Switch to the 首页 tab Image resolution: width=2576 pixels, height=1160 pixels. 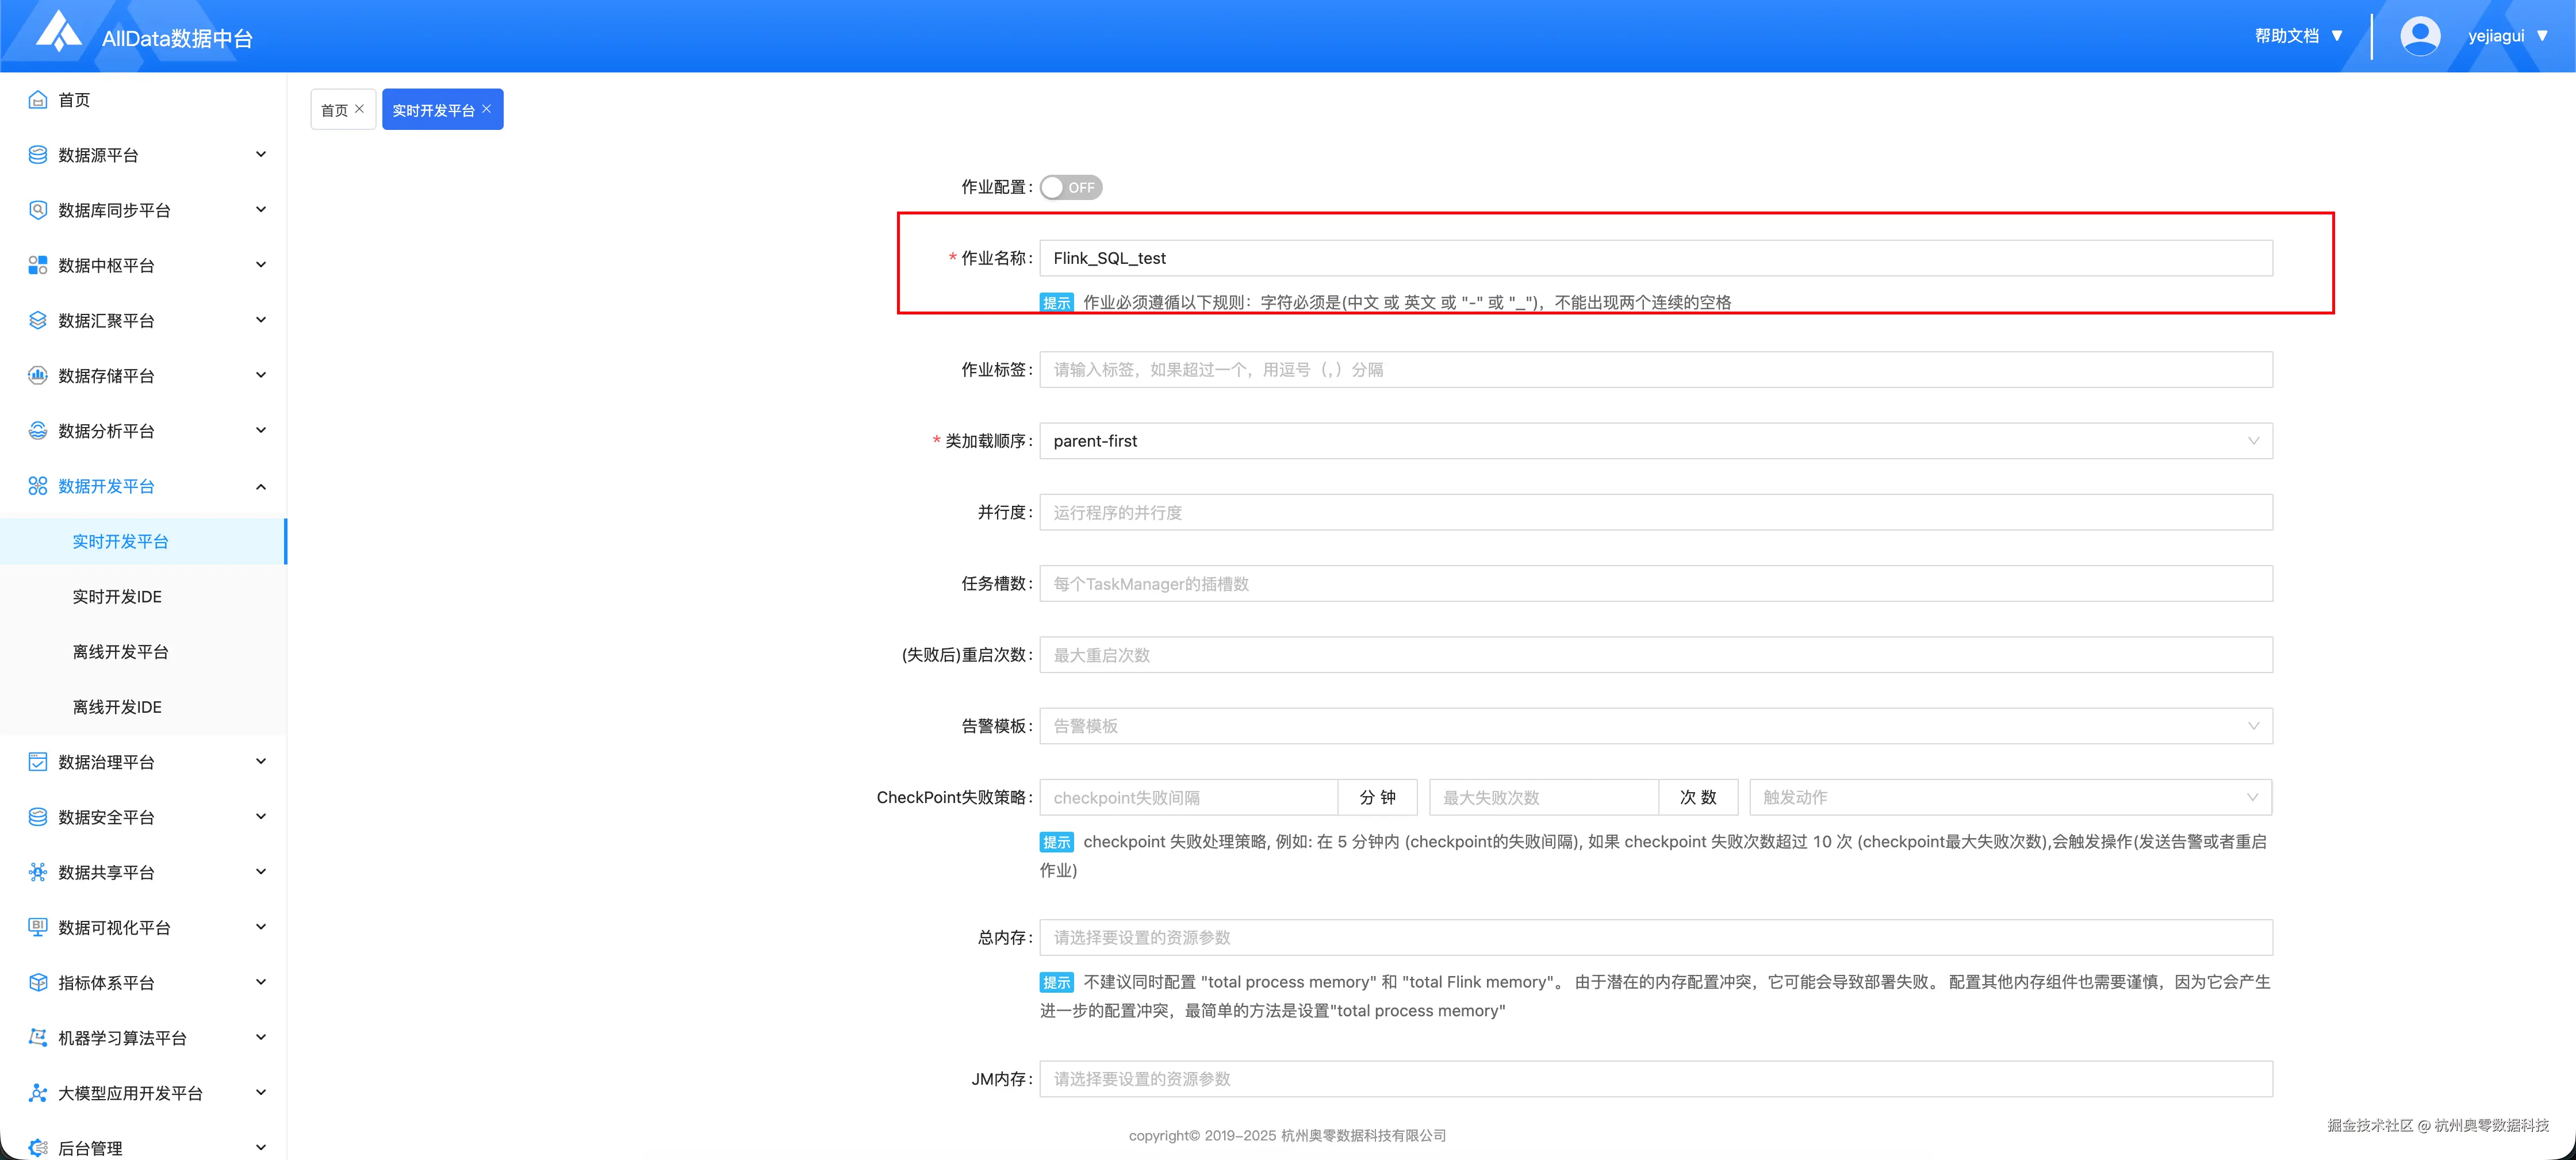click(336, 109)
